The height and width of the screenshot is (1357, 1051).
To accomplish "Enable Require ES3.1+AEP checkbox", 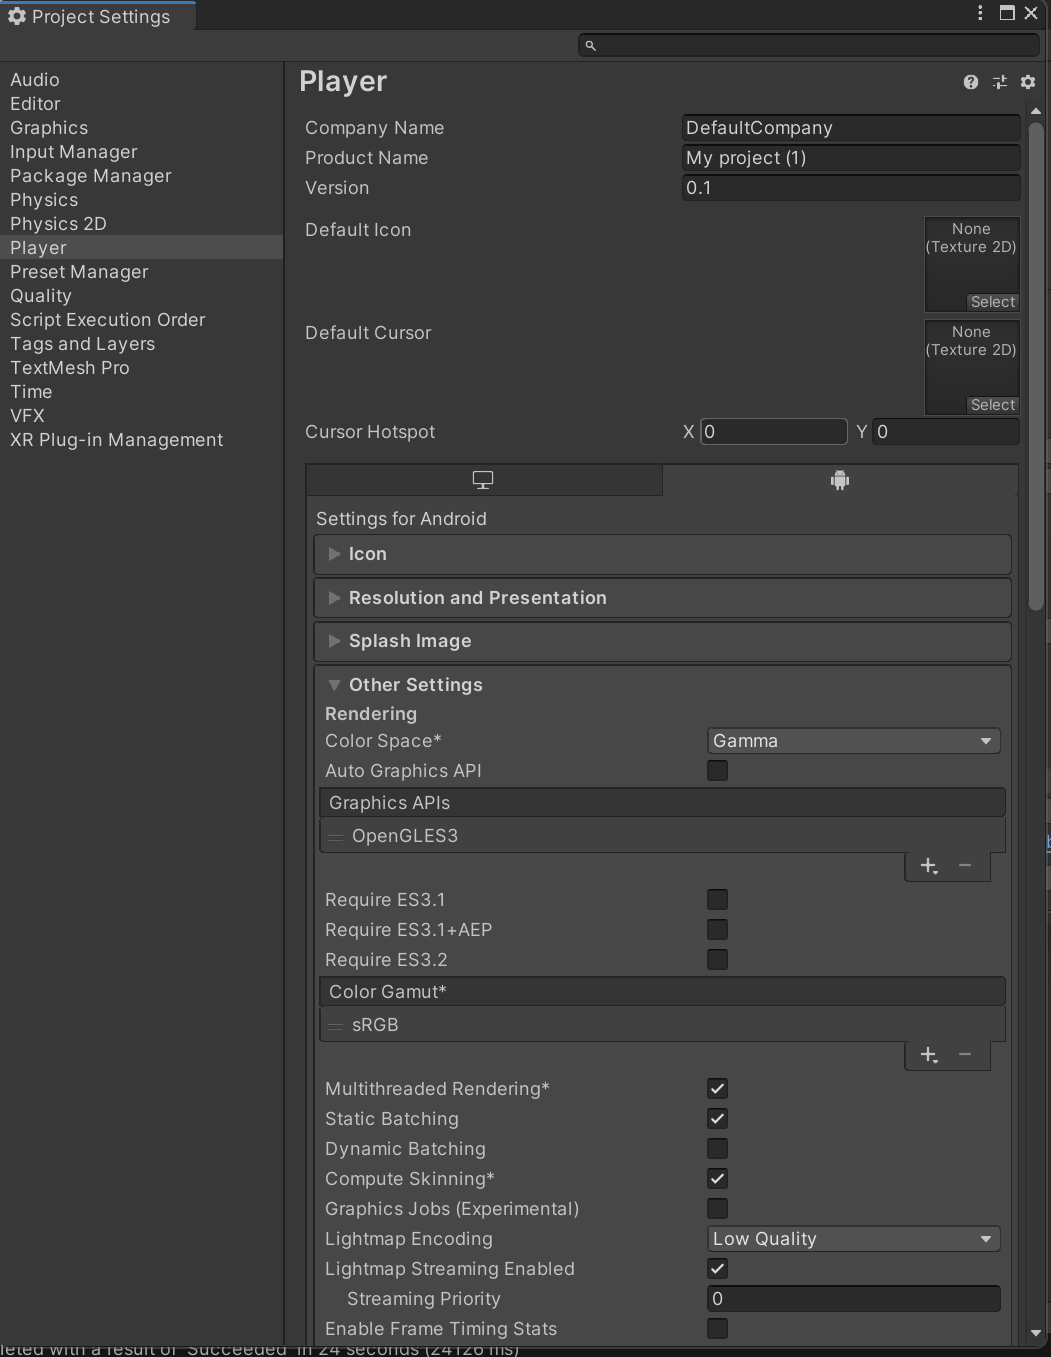I will tap(717, 929).
